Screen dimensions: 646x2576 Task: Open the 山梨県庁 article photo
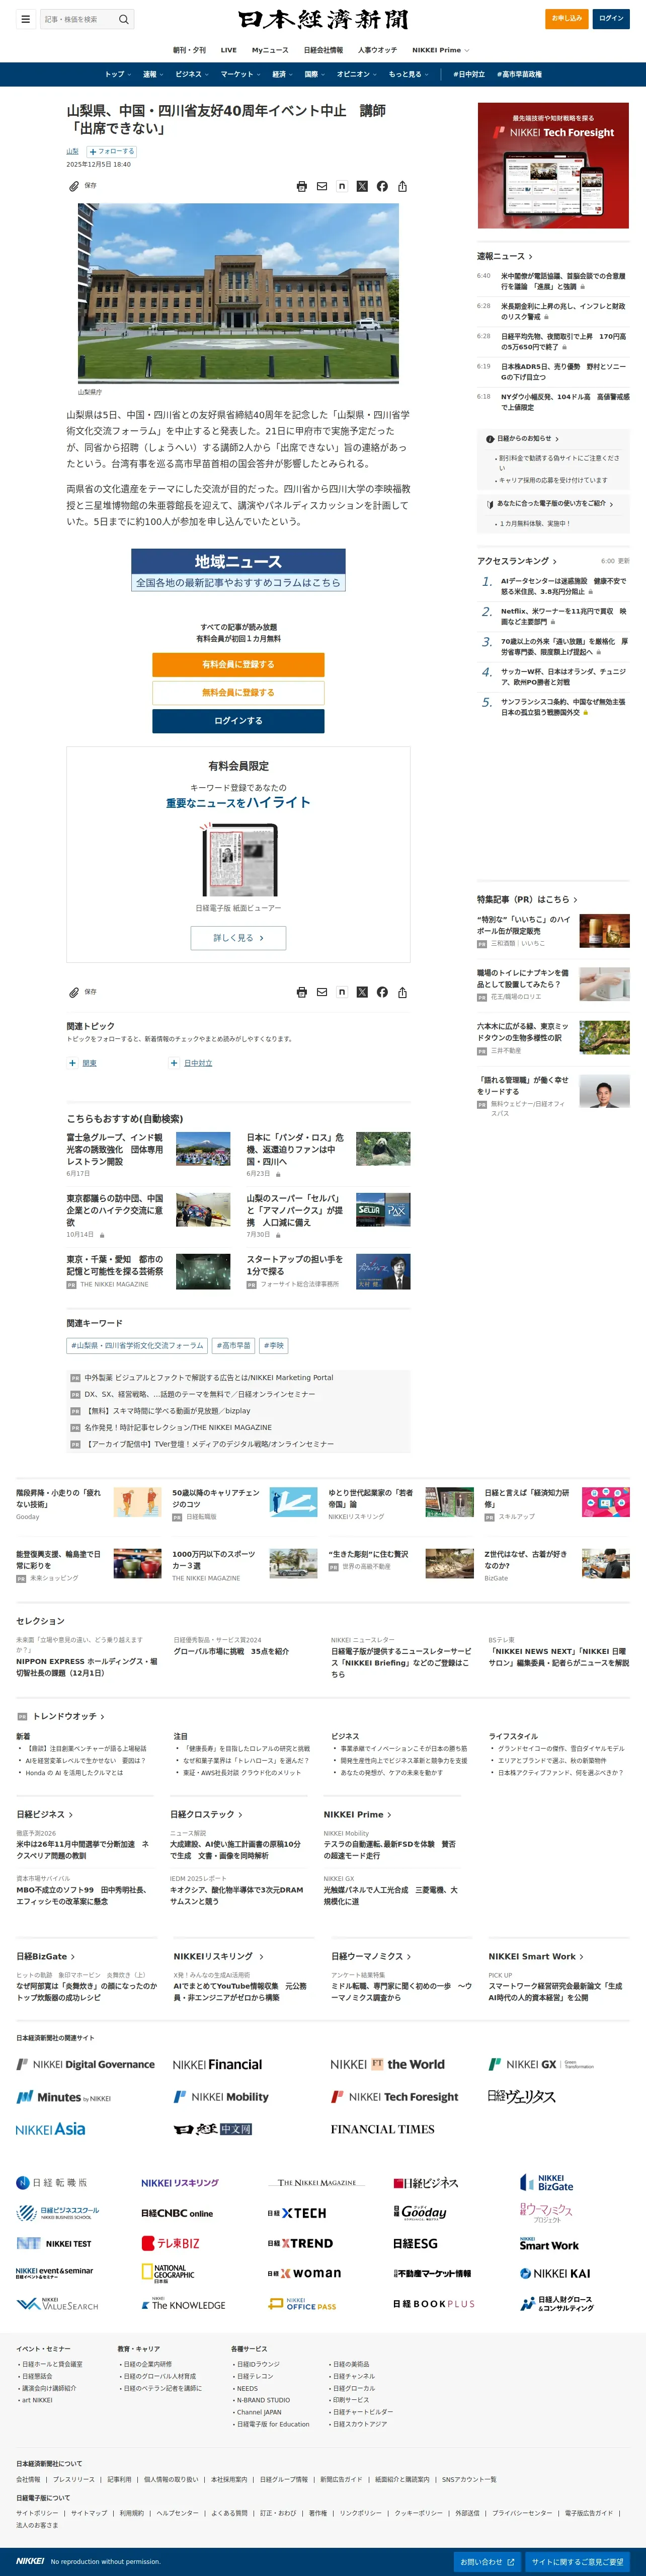(238, 293)
